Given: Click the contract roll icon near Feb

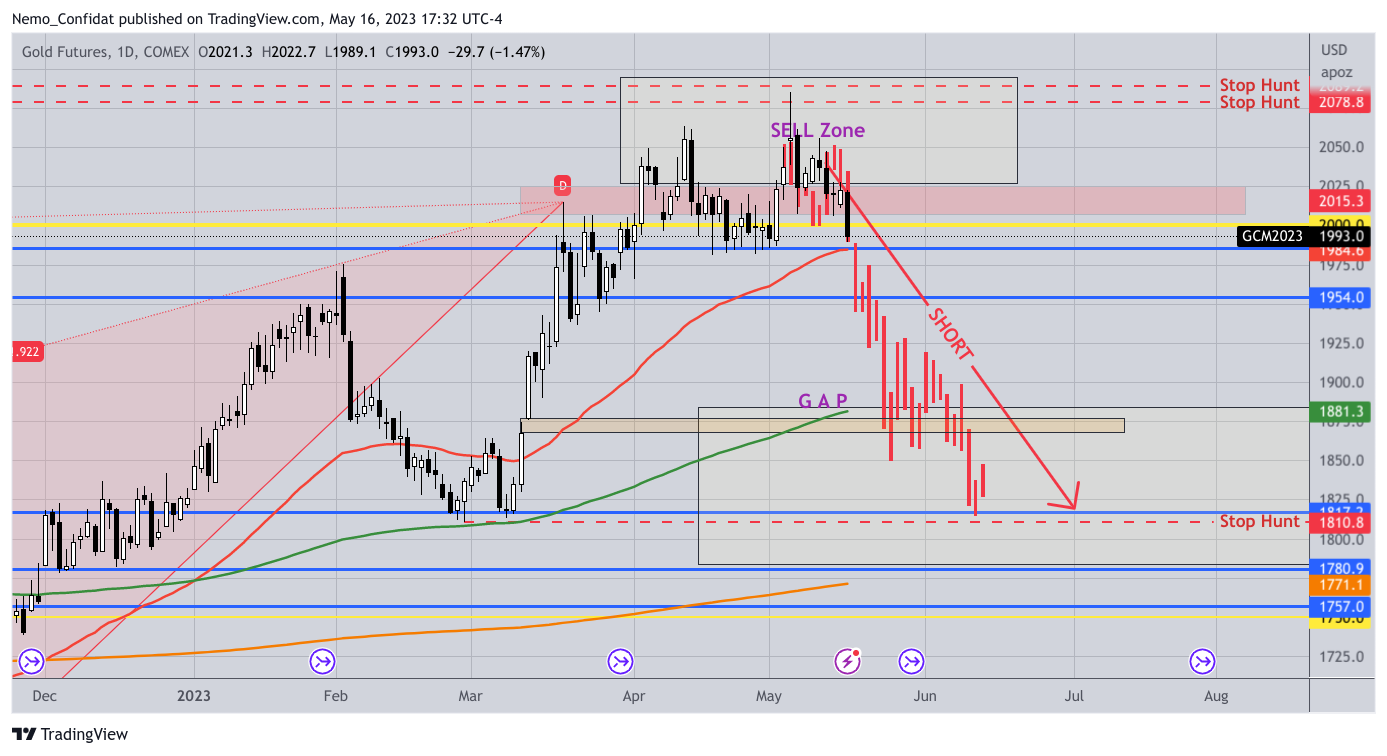Looking at the screenshot, I should [322, 660].
